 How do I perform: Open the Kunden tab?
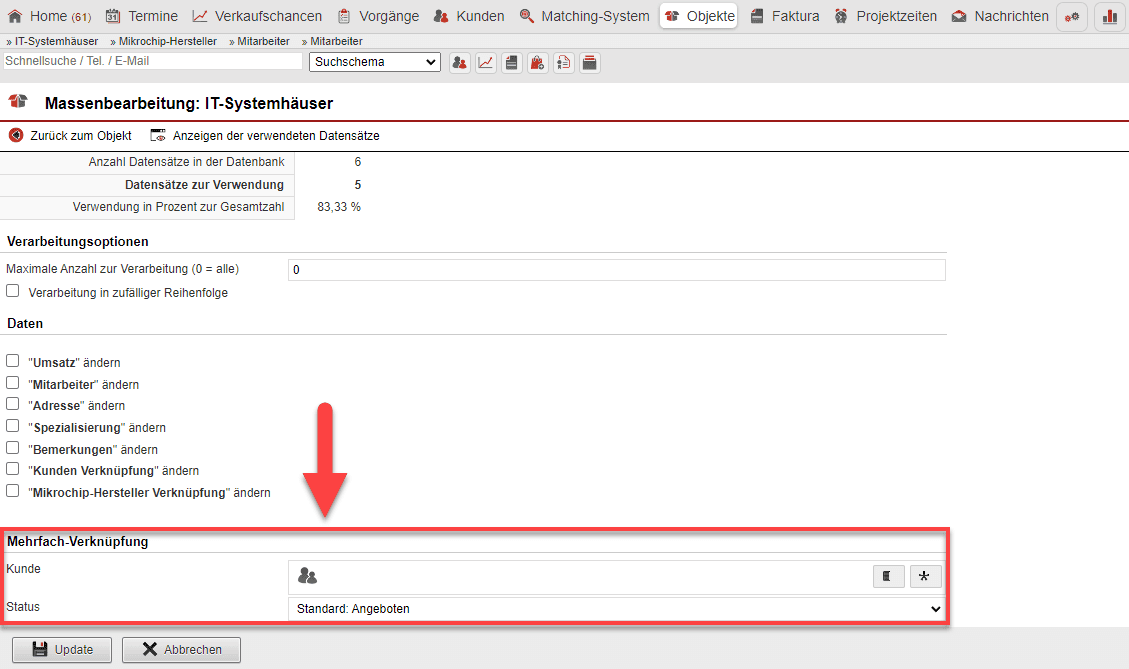[x=469, y=16]
